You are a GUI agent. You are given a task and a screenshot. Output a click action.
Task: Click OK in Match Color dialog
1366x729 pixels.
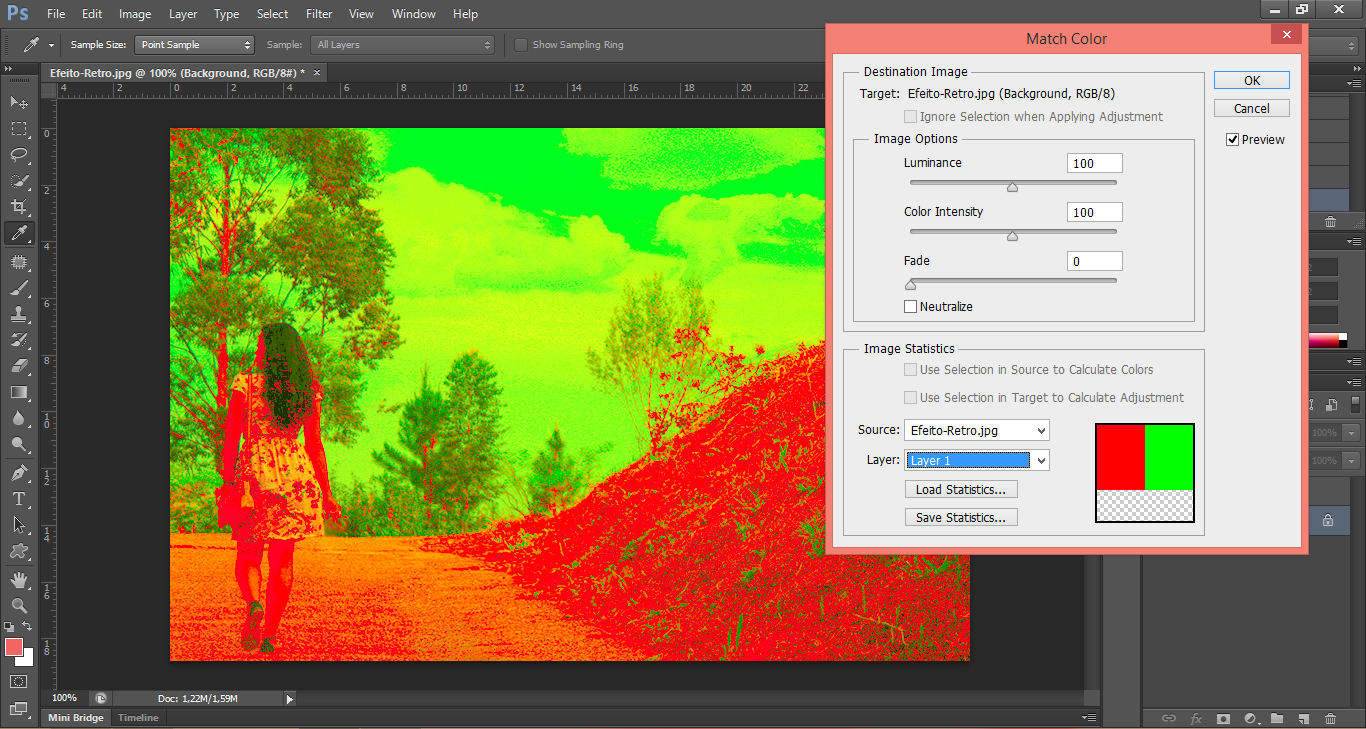click(1251, 80)
